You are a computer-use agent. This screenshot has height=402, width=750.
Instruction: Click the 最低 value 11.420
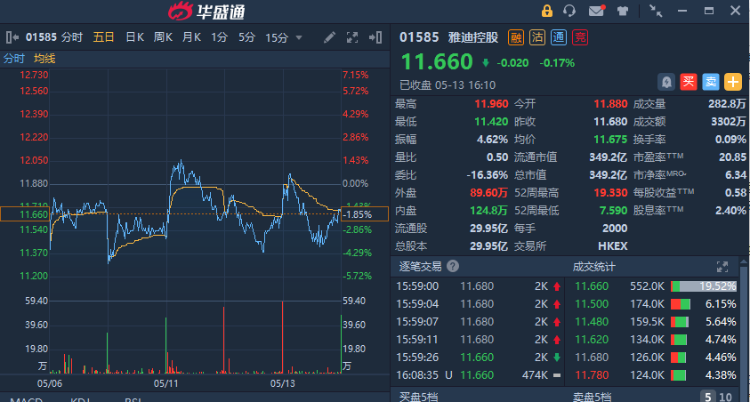(491, 122)
